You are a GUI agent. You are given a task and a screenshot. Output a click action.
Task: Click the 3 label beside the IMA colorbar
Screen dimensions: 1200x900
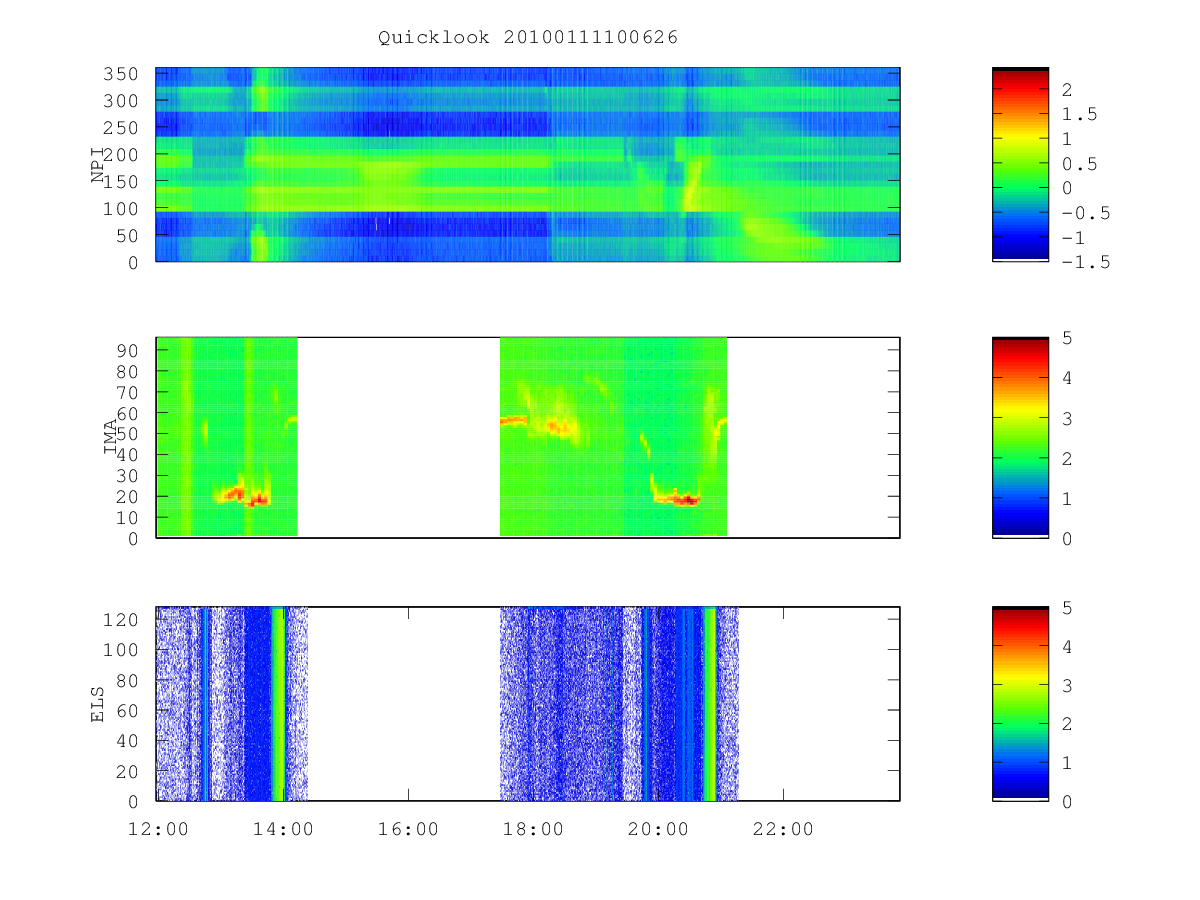(1066, 418)
